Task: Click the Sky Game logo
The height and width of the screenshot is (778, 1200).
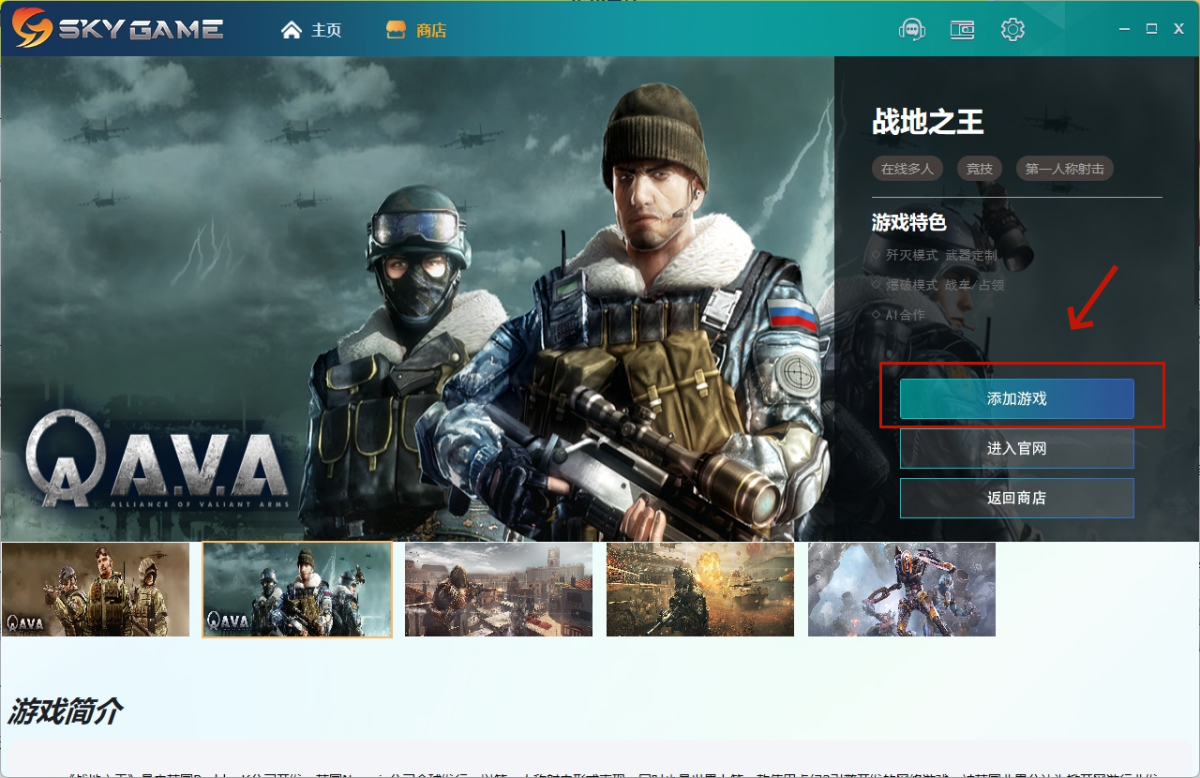Action: [118, 28]
